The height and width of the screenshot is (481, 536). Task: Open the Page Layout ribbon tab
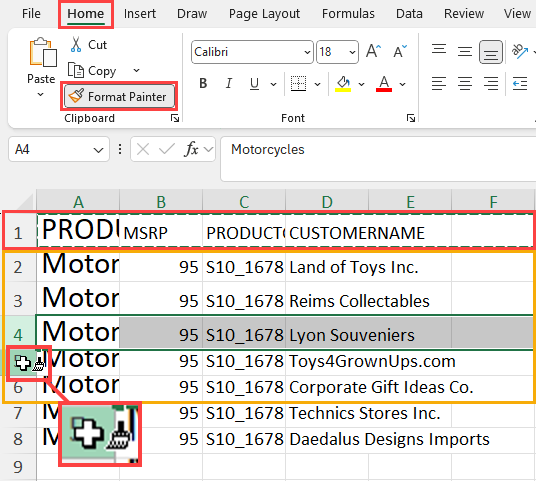point(264,14)
